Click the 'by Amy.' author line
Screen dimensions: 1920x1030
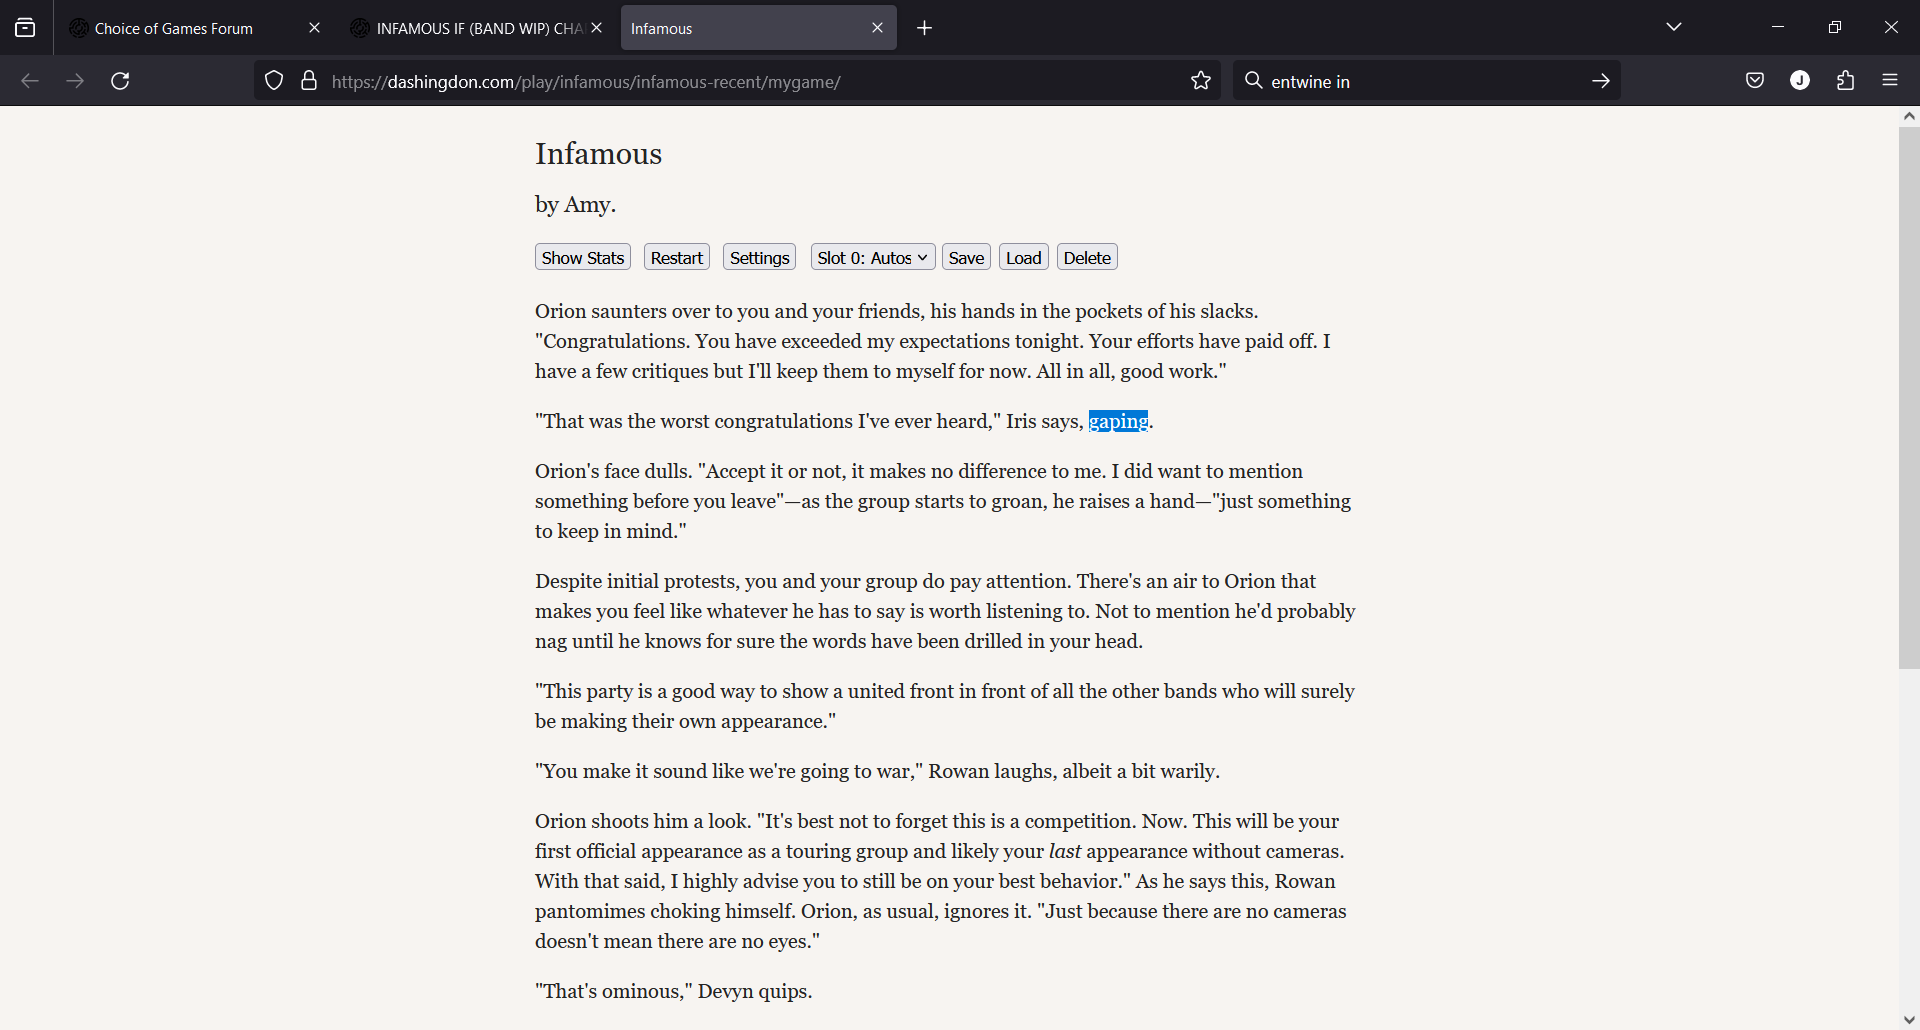click(x=575, y=205)
